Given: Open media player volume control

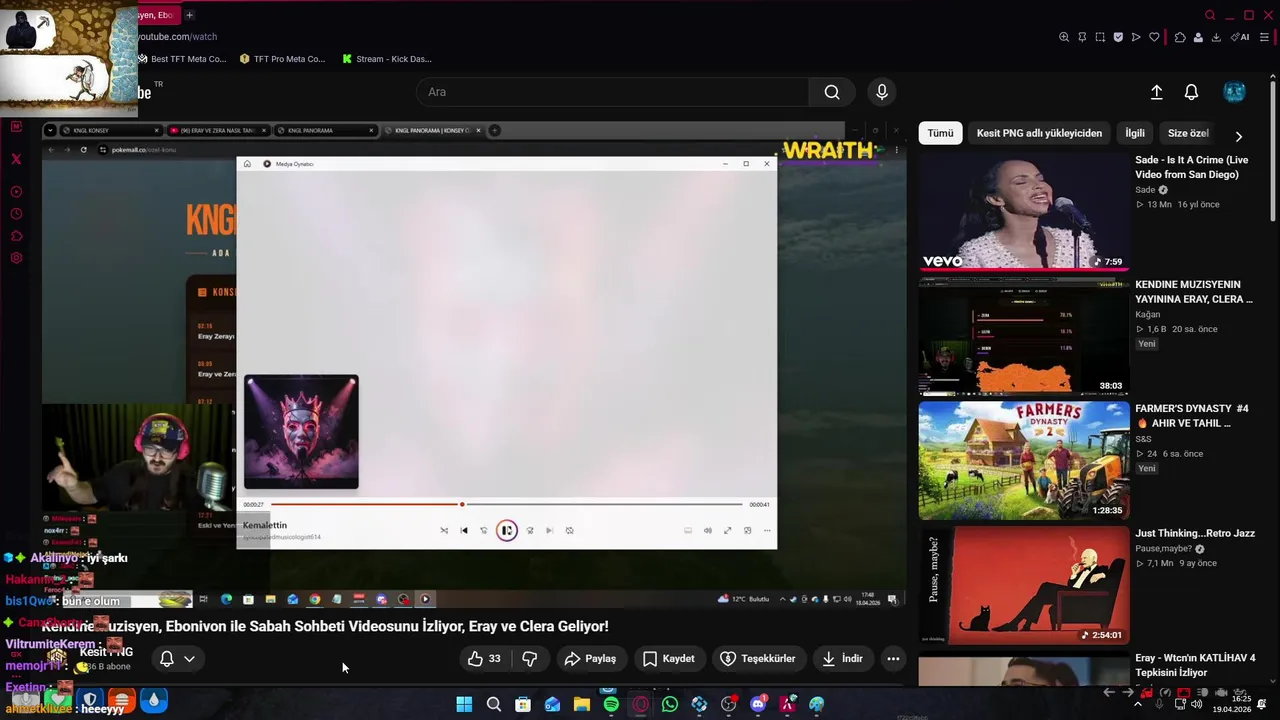Looking at the screenshot, I should (708, 531).
